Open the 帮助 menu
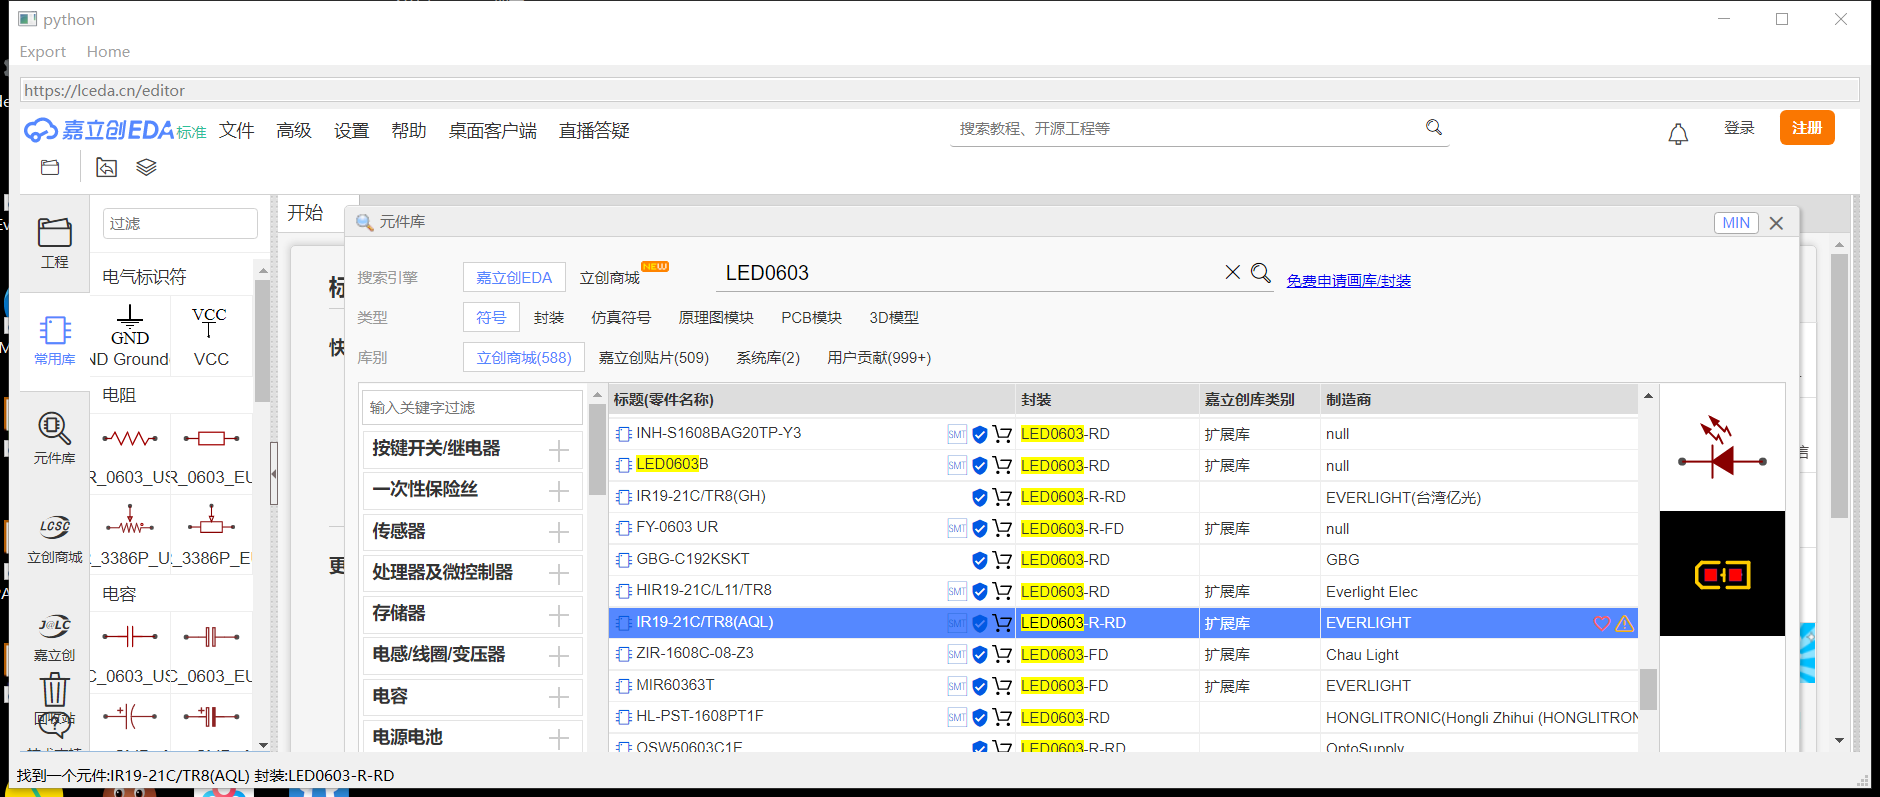The image size is (1880, 797). point(409,130)
